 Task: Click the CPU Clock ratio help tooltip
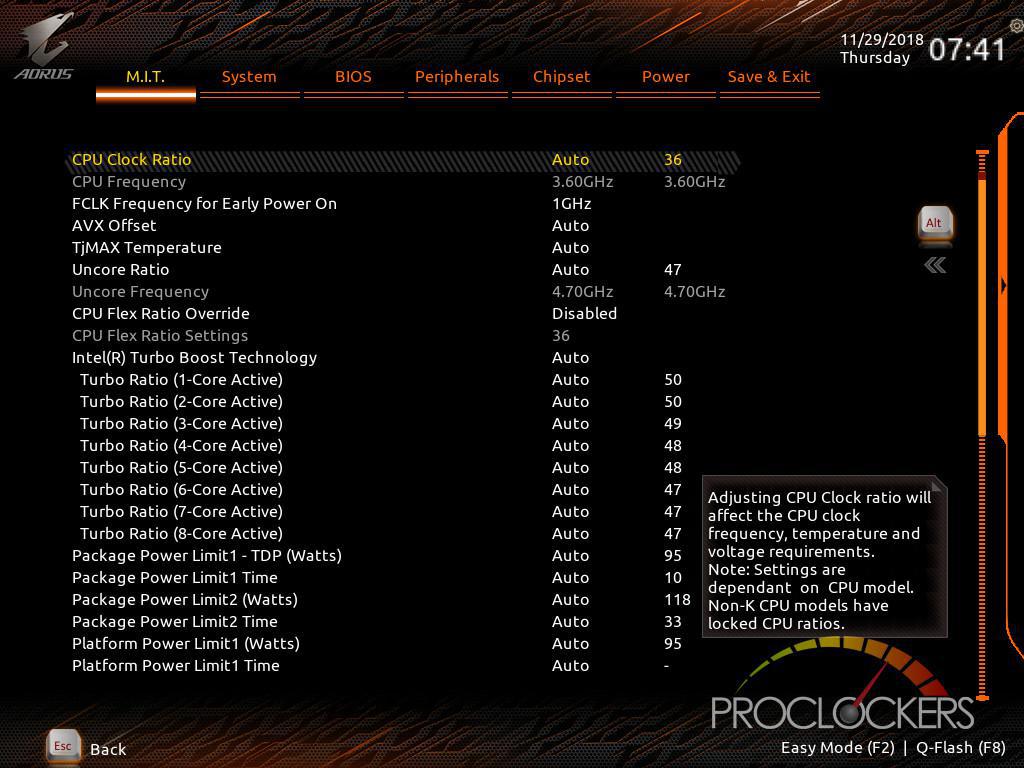pyautogui.click(x=824, y=557)
